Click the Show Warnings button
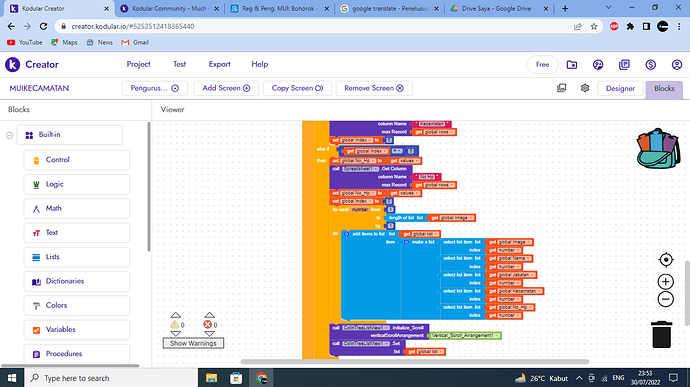This screenshot has width=690, height=387. point(193,343)
